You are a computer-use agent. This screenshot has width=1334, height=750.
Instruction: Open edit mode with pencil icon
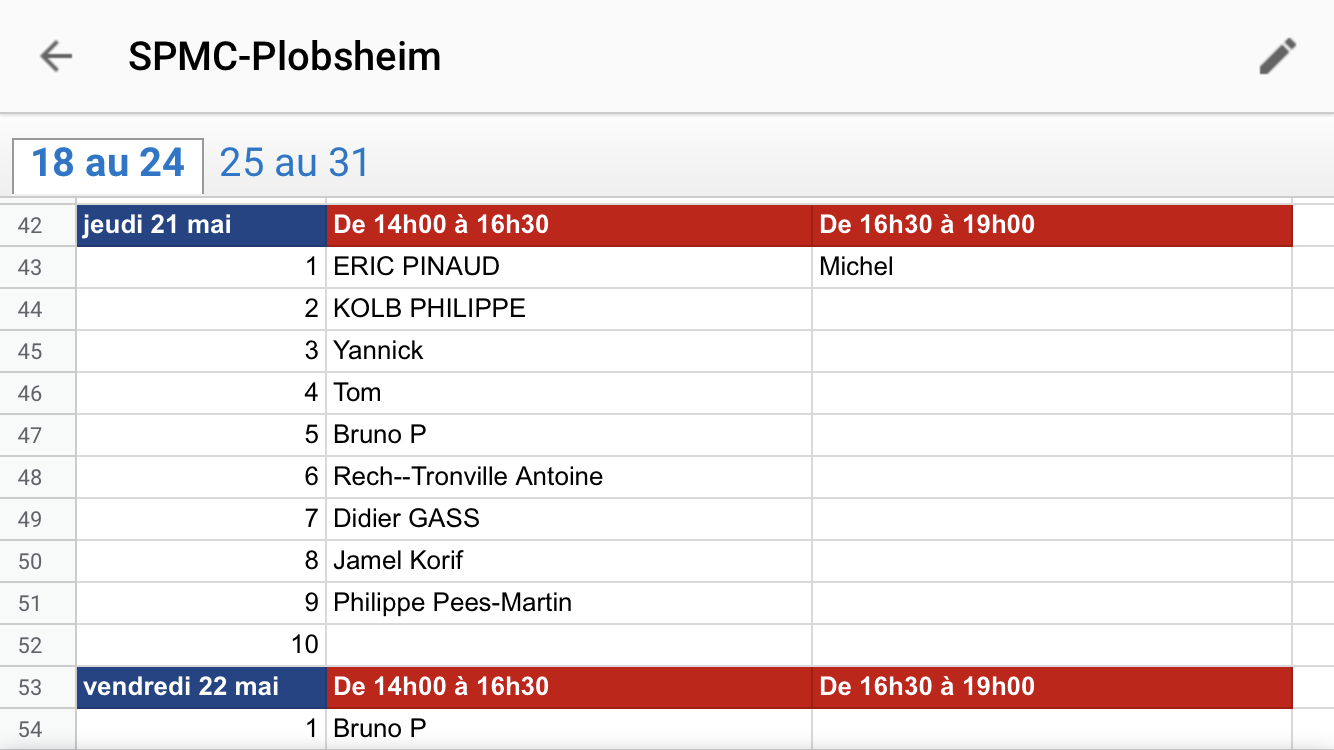tap(1277, 56)
